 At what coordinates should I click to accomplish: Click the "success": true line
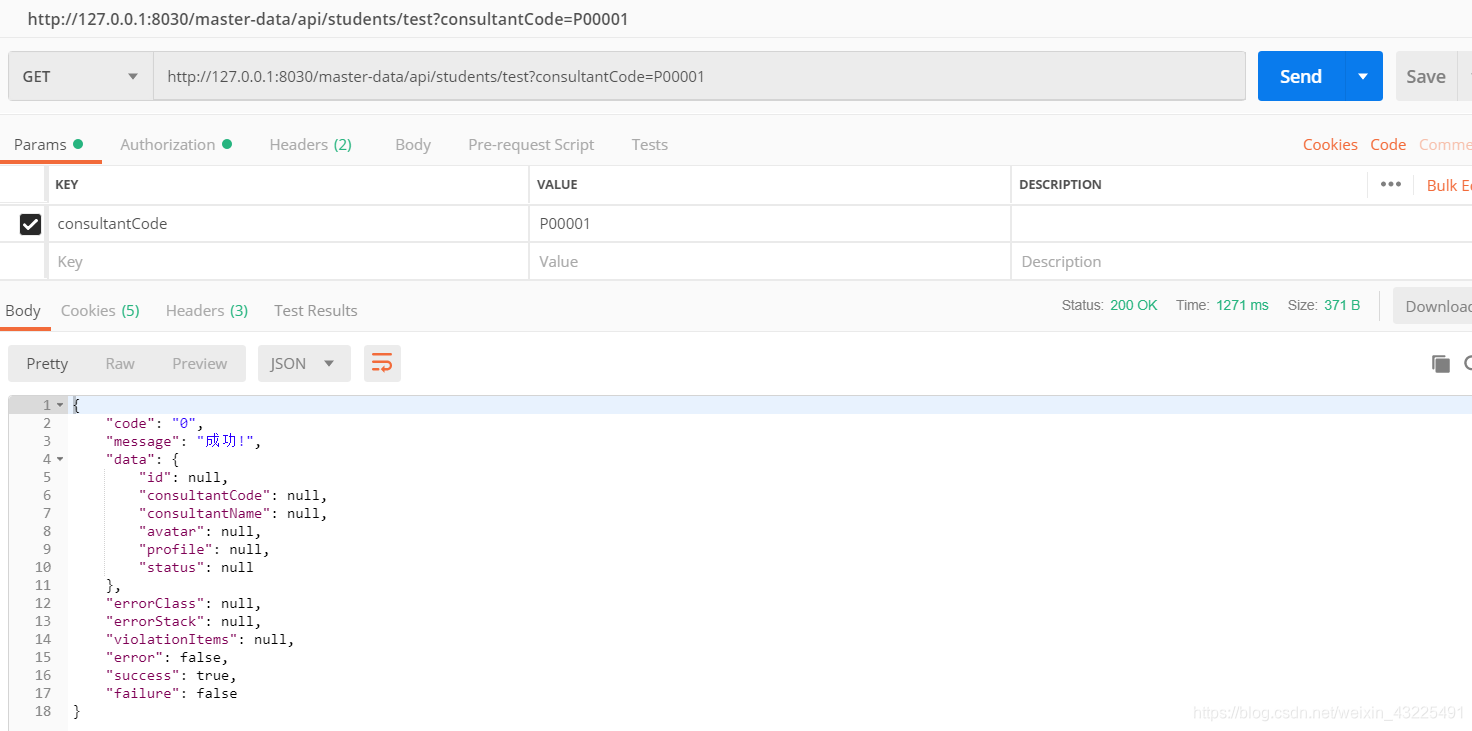[x=171, y=675]
